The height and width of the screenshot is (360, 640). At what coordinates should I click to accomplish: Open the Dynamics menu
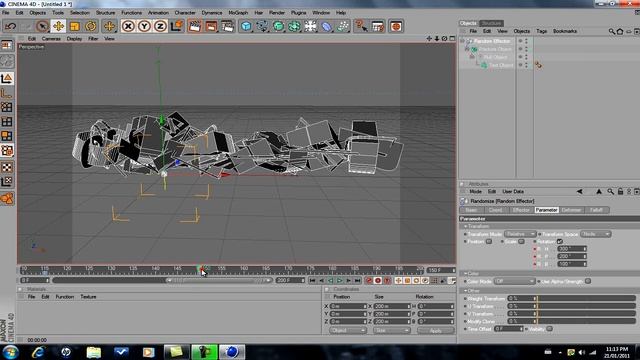point(212,13)
